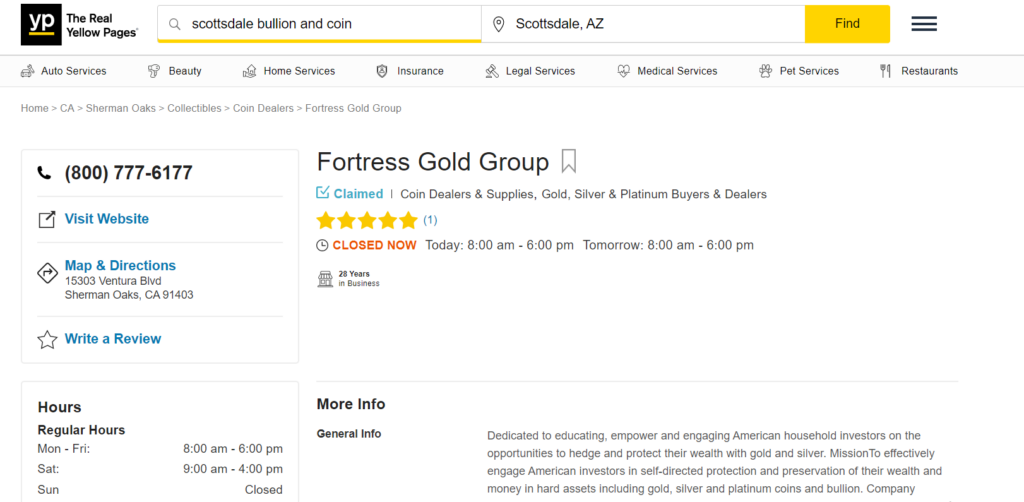Open the Beauty category
The image size is (1024, 502).
[x=185, y=71]
